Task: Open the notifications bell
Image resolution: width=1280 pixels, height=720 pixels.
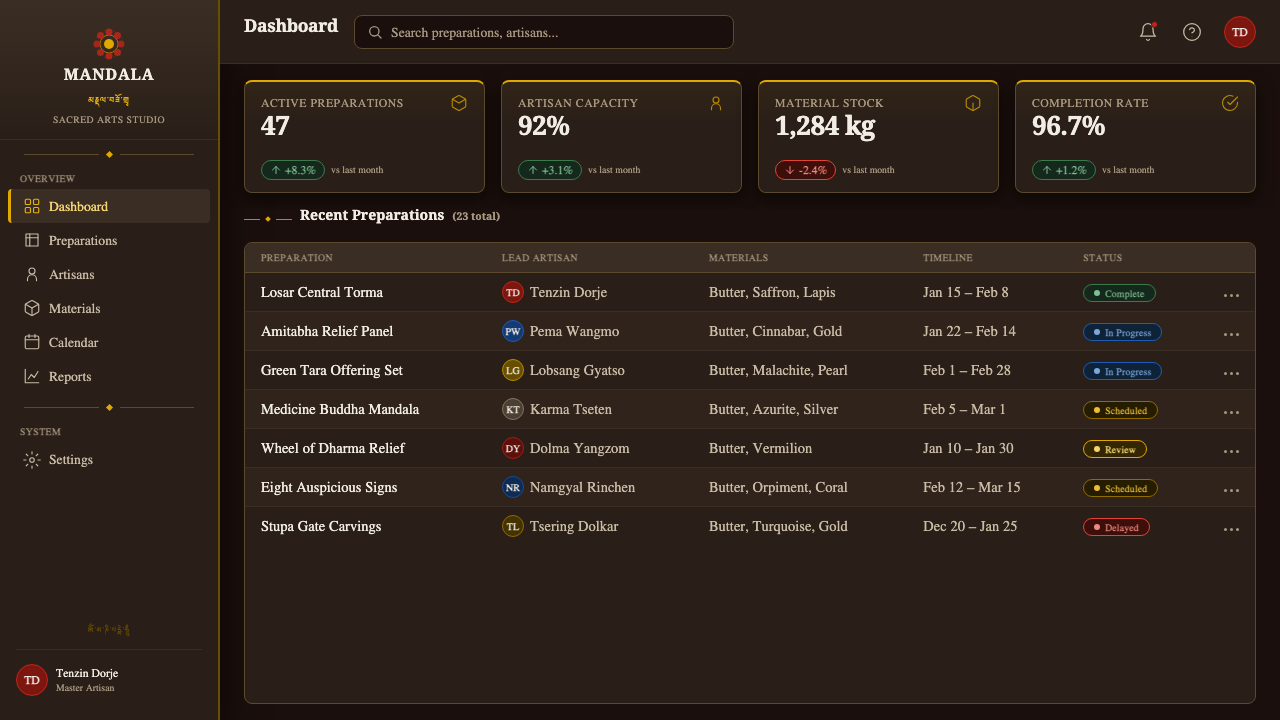Action: click(x=1148, y=32)
